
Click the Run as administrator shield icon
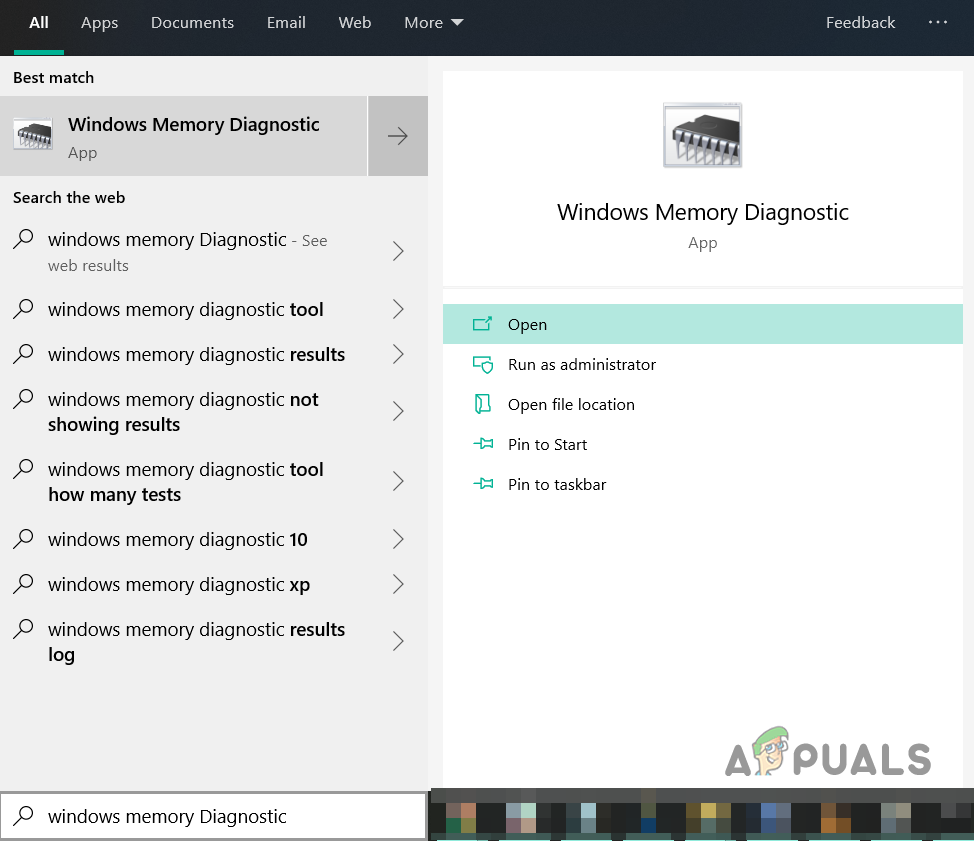pyautogui.click(x=483, y=365)
